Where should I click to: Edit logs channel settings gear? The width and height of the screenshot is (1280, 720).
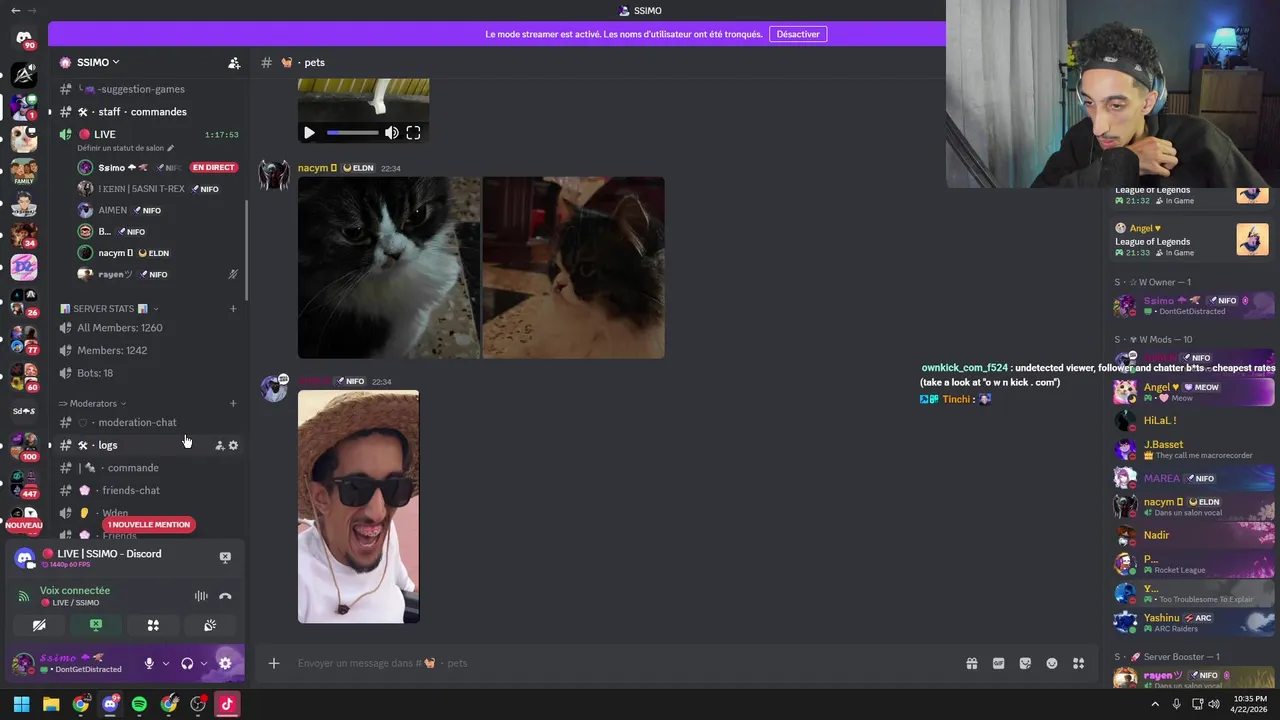click(x=233, y=445)
